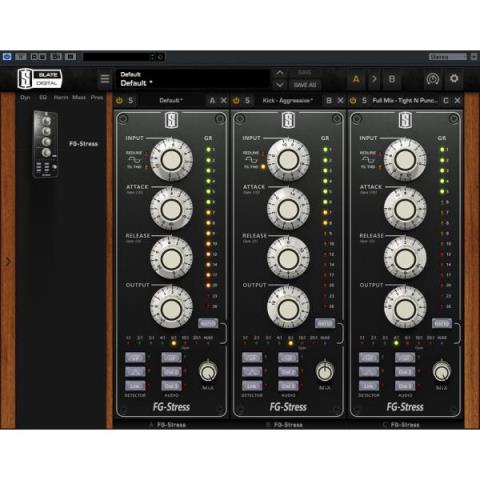480x480 pixels.
Task: Click the blue bypass icon in host toolbar
Action: tap(7, 57)
